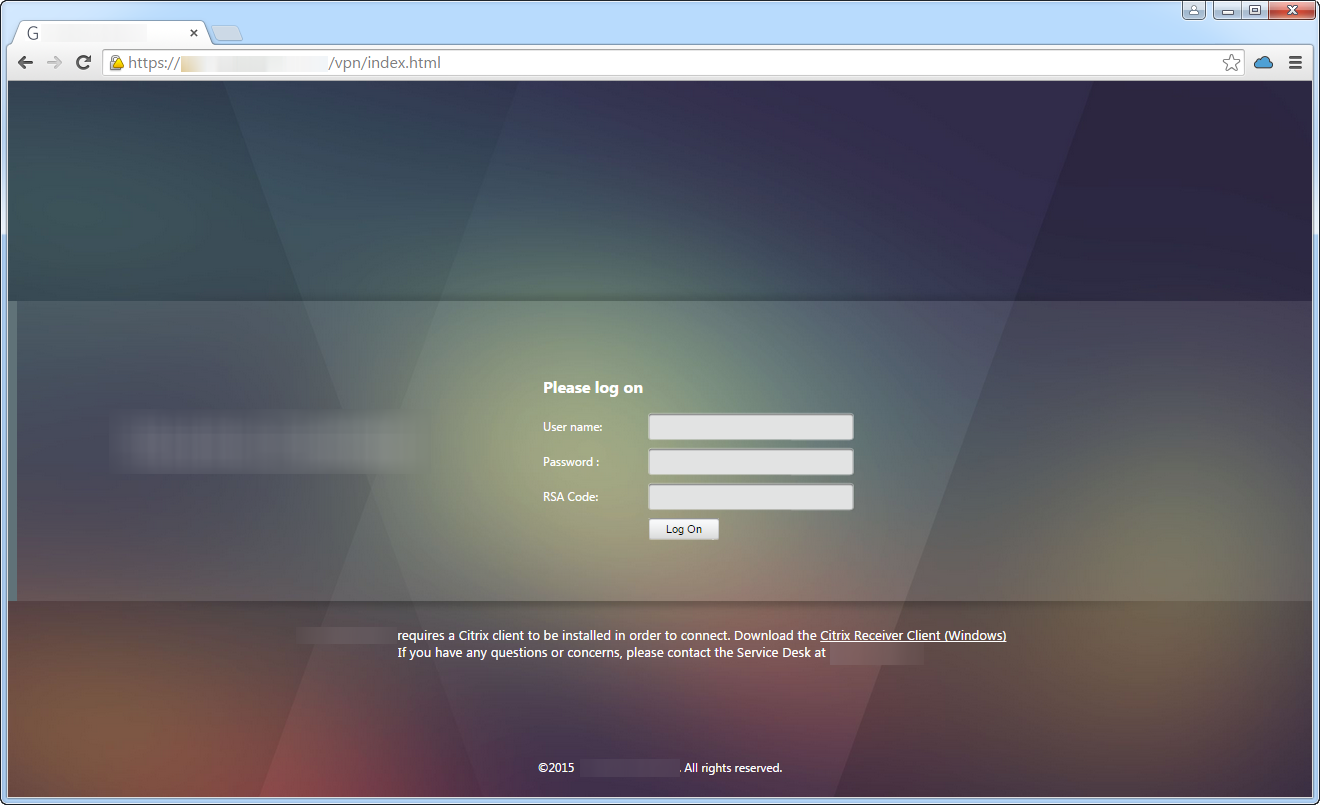Click the profile person icon in title bar

click(x=1193, y=10)
